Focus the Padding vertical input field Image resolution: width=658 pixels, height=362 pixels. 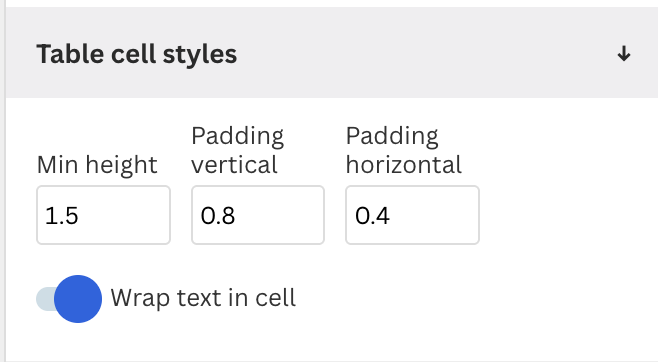pos(258,215)
